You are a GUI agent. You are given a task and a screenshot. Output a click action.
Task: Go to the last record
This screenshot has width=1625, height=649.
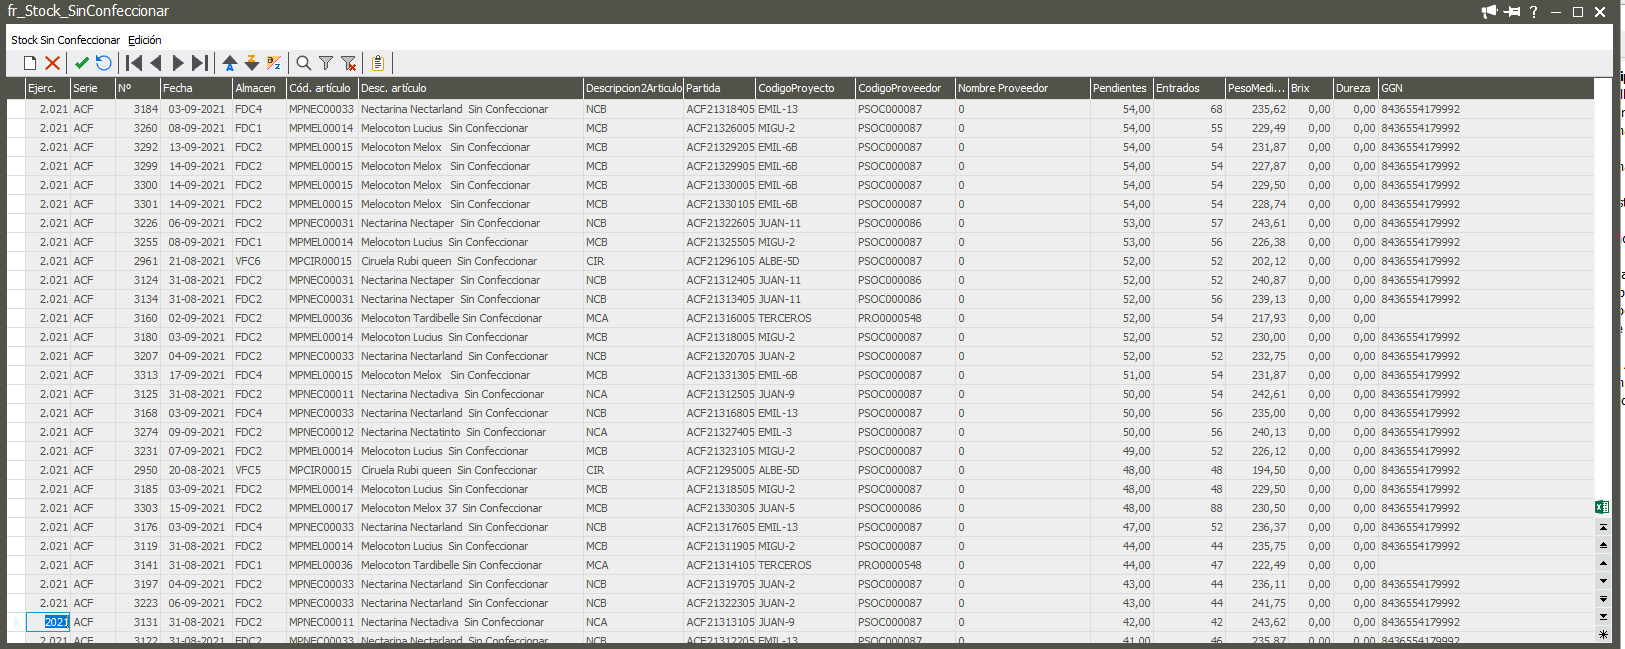pos(200,63)
